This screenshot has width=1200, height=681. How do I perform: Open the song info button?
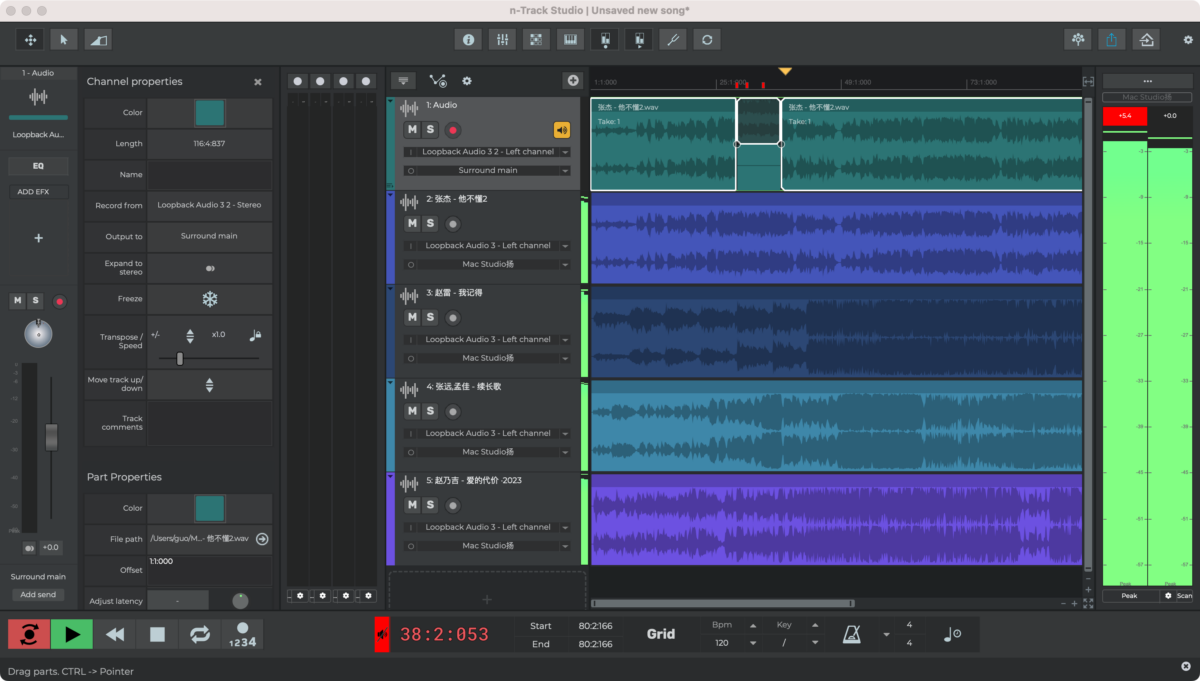coord(468,39)
